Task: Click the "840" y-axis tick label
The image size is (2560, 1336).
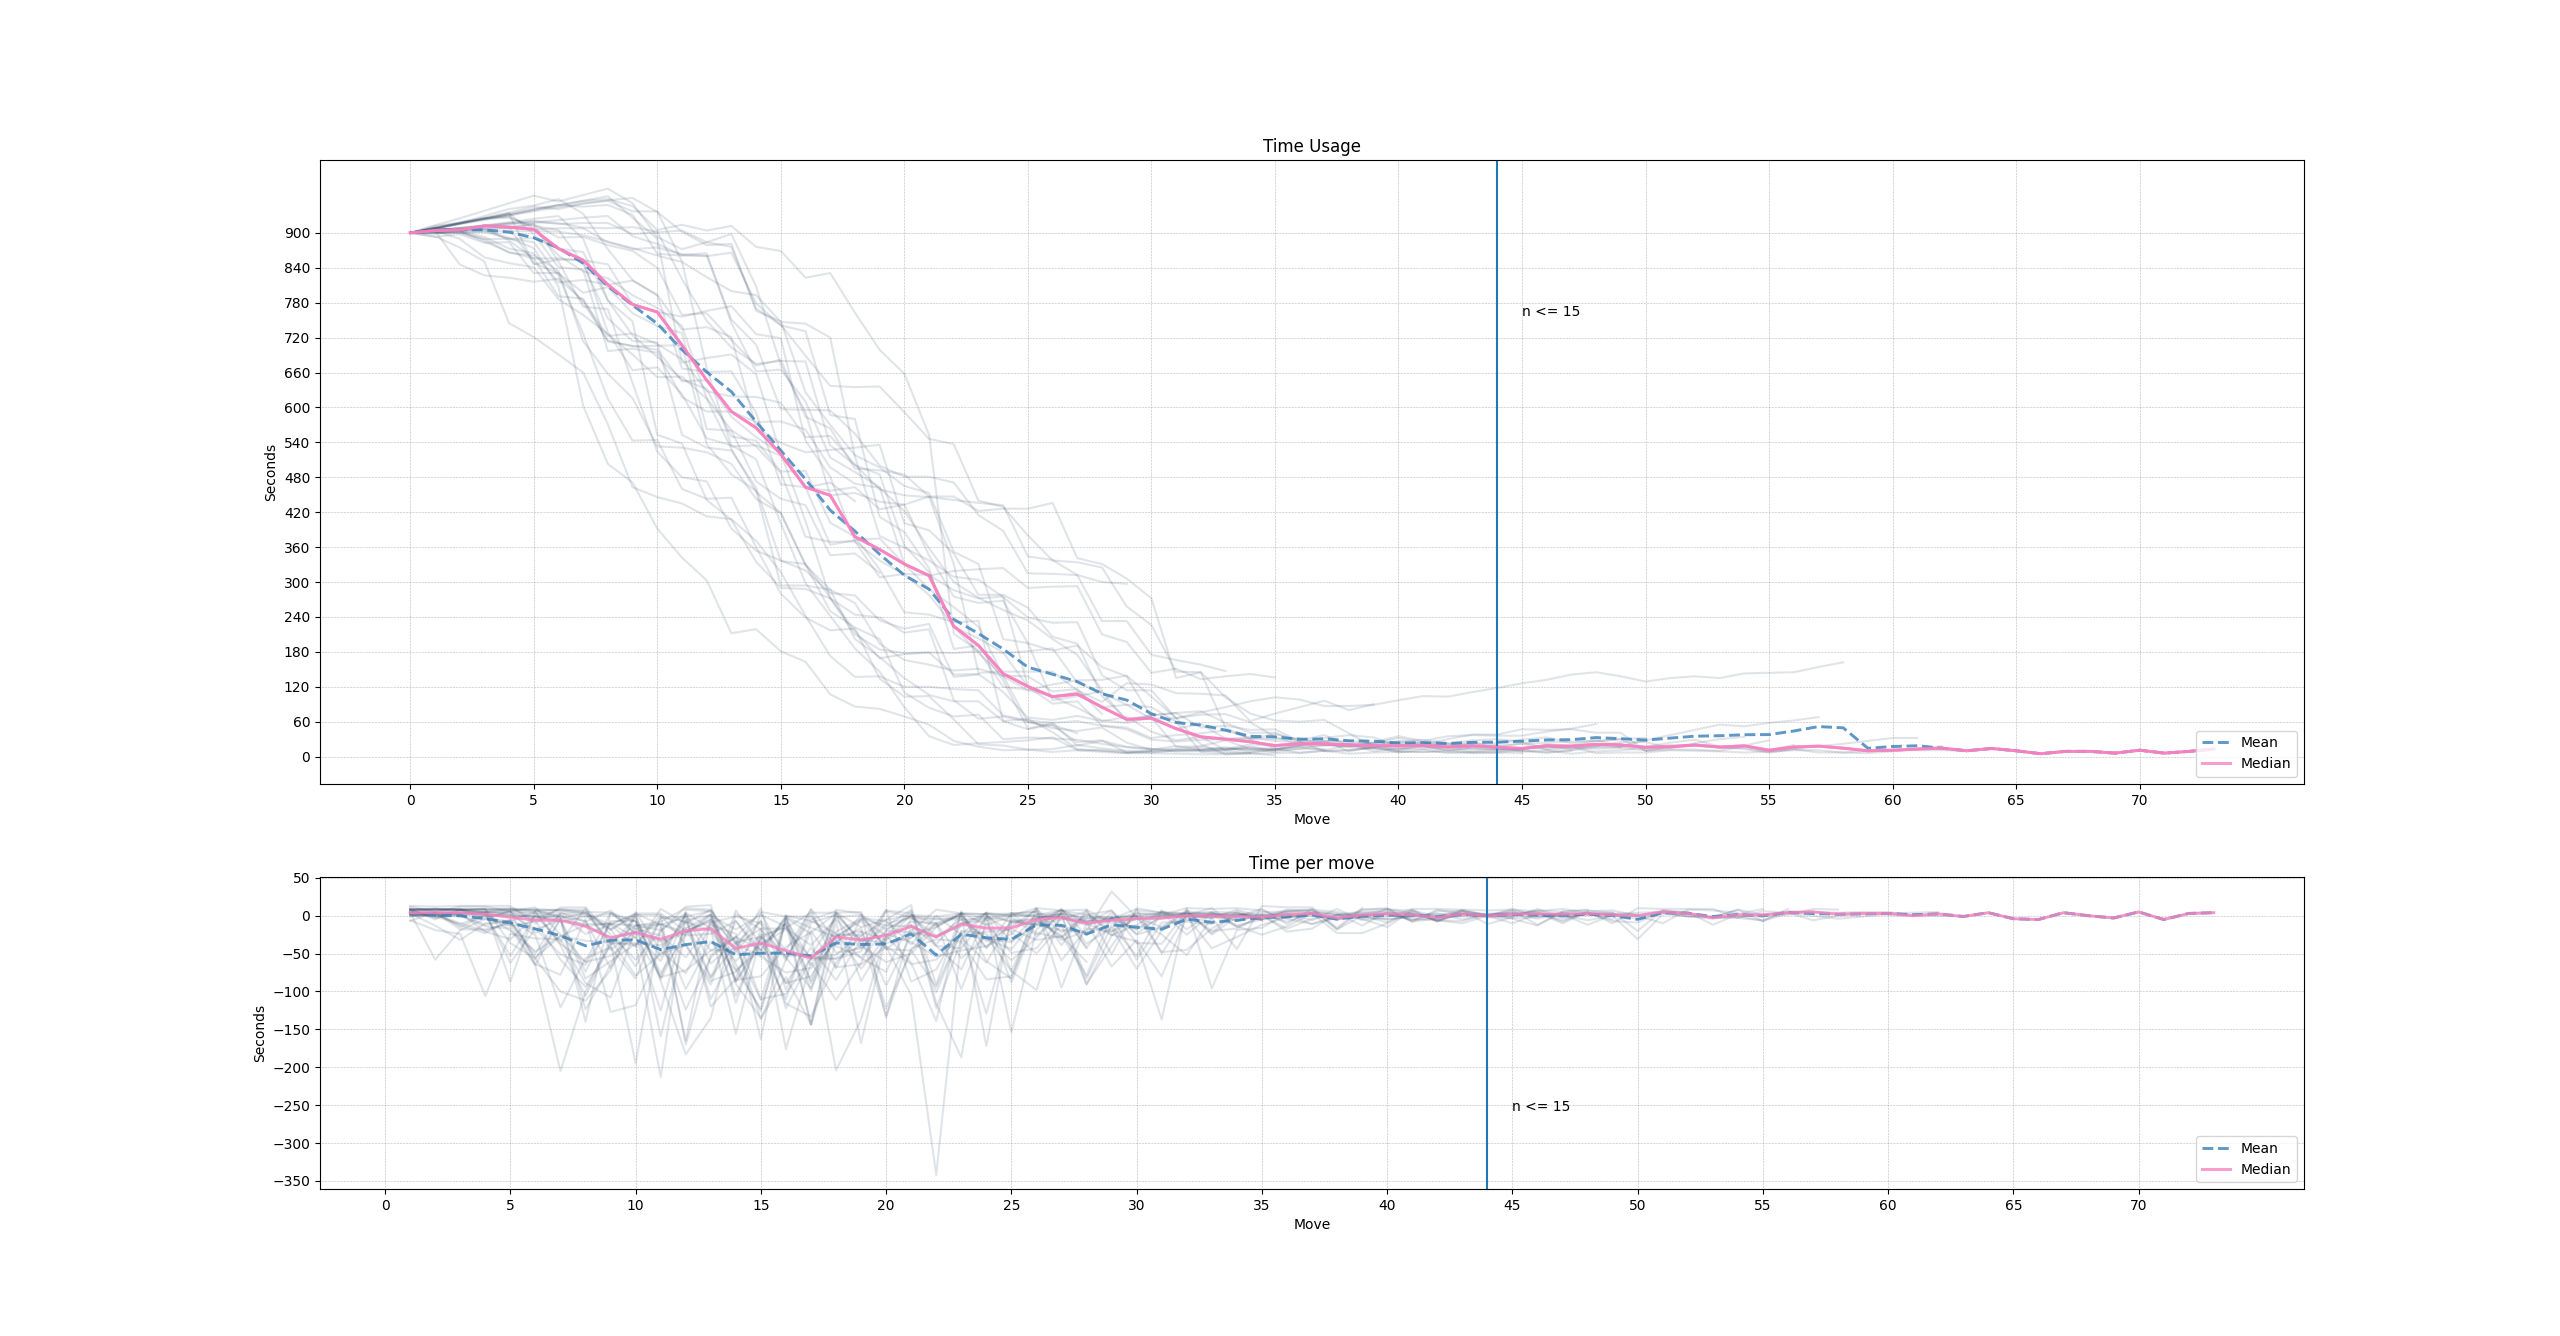Action: coord(297,268)
